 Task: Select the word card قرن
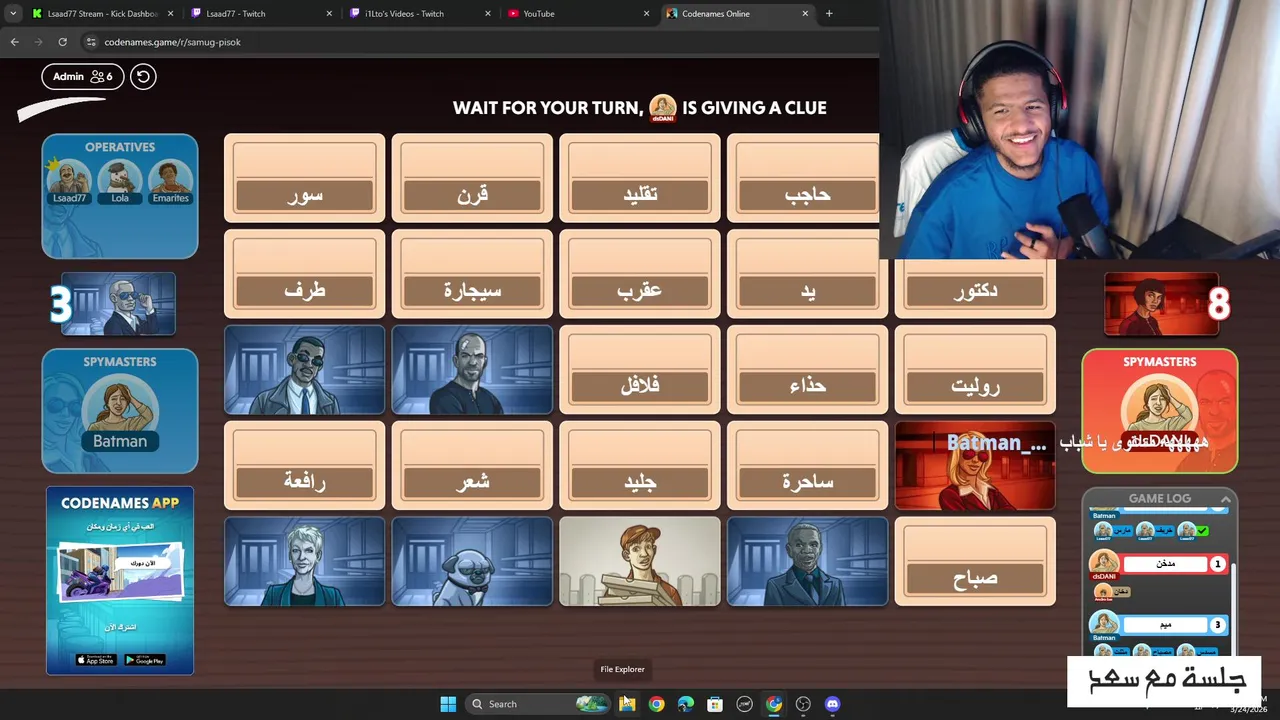click(x=472, y=178)
